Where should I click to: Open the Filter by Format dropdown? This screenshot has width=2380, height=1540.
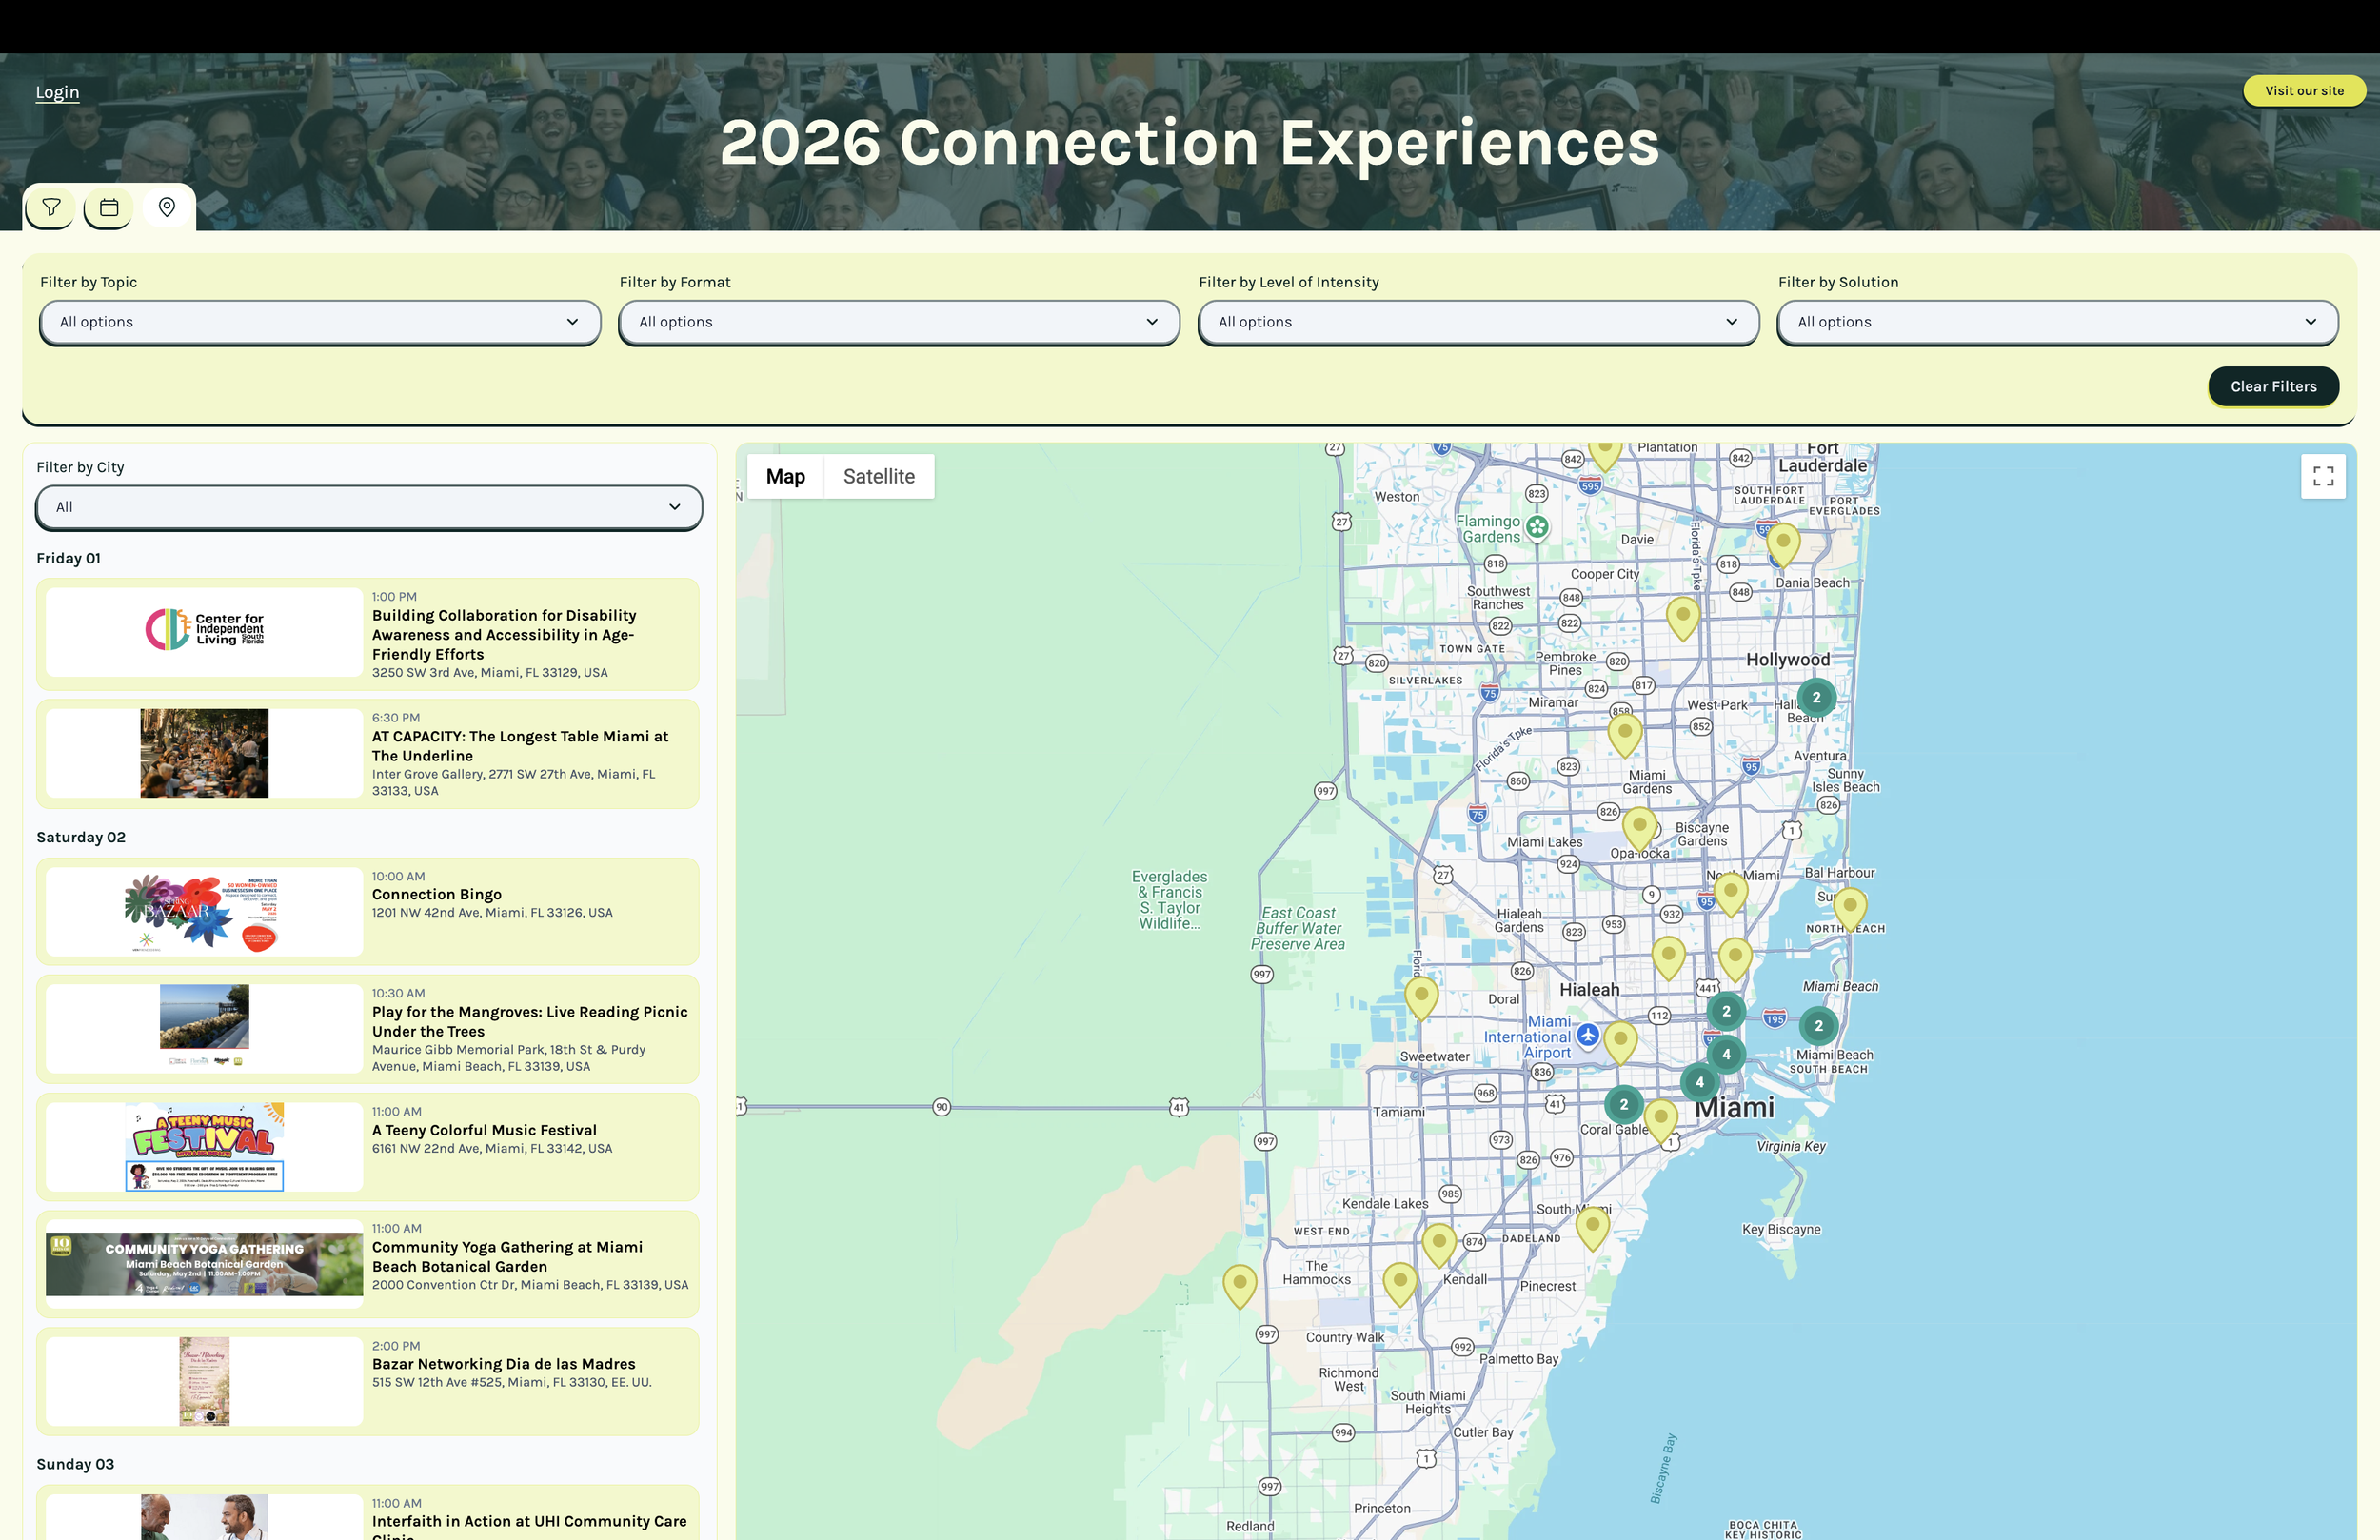tap(899, 322)
